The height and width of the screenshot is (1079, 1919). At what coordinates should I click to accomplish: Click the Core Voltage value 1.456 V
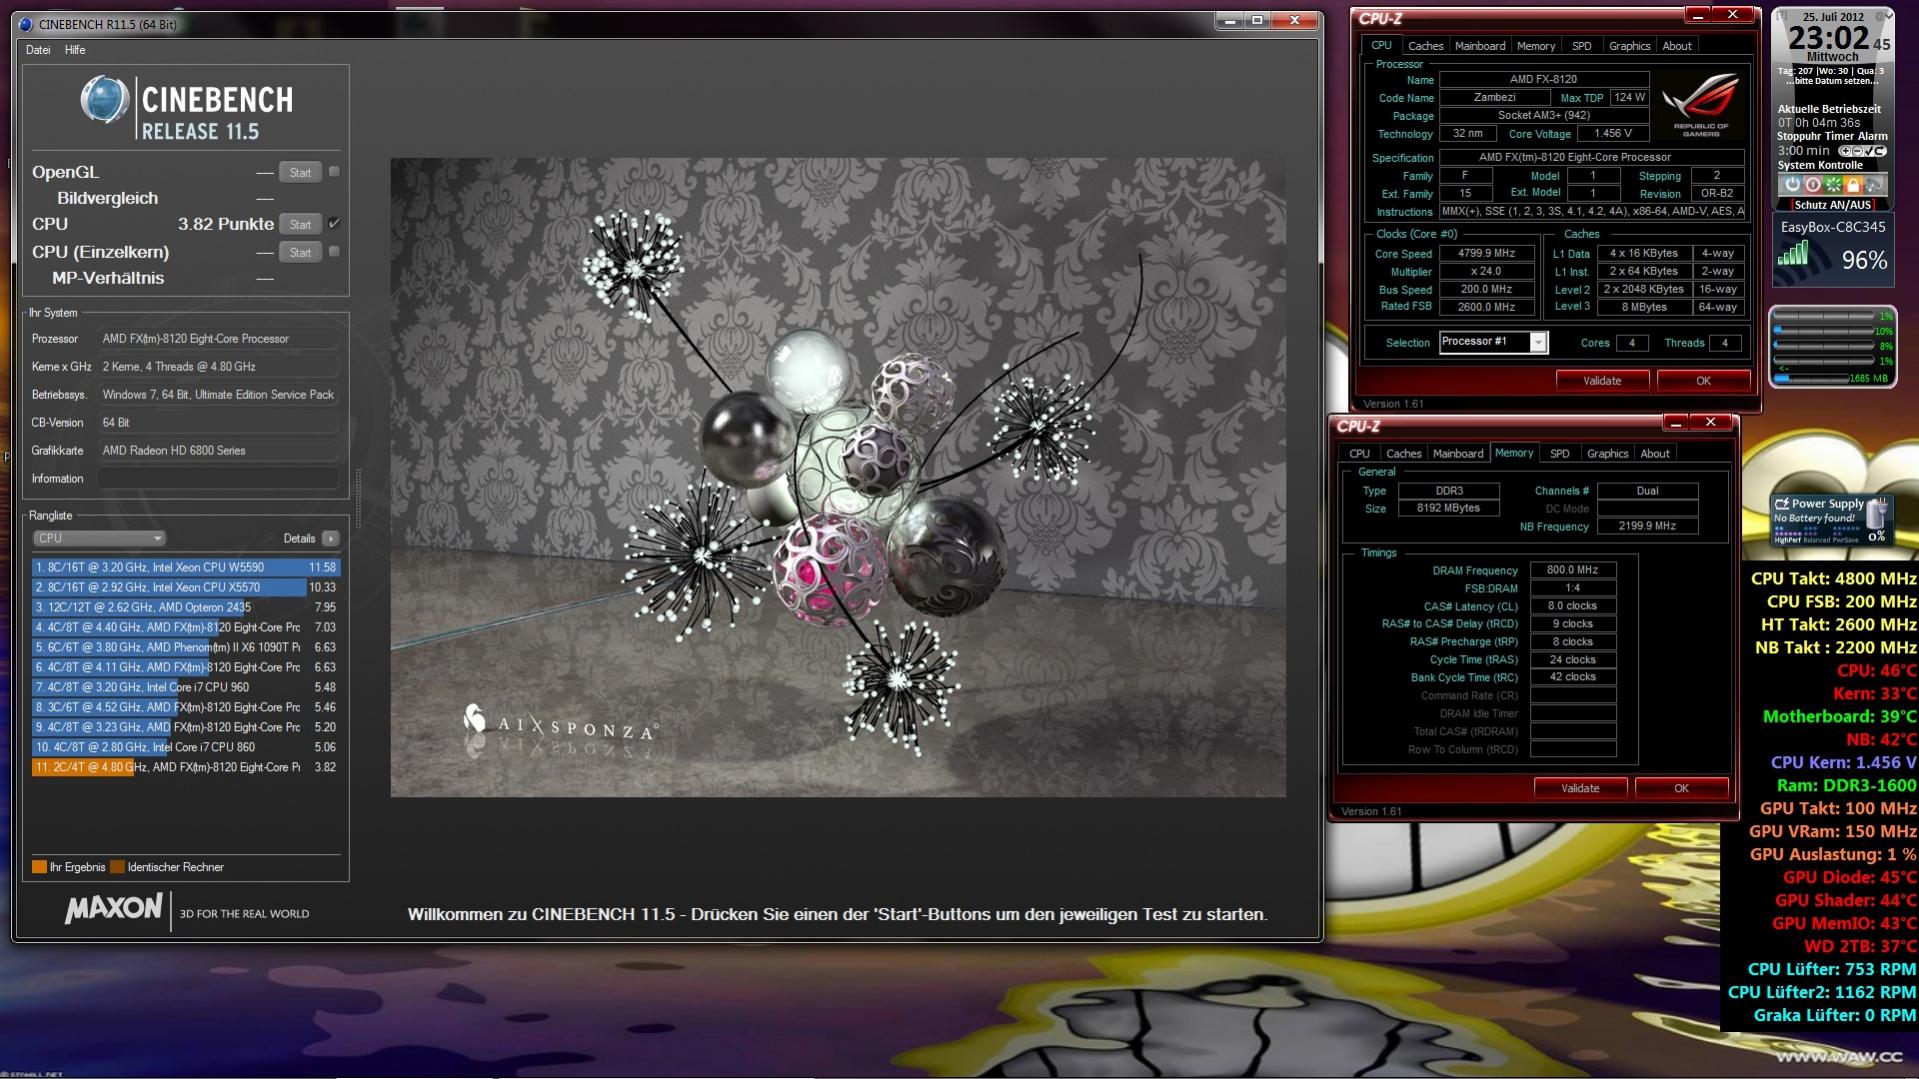[x=1613, y=133]
